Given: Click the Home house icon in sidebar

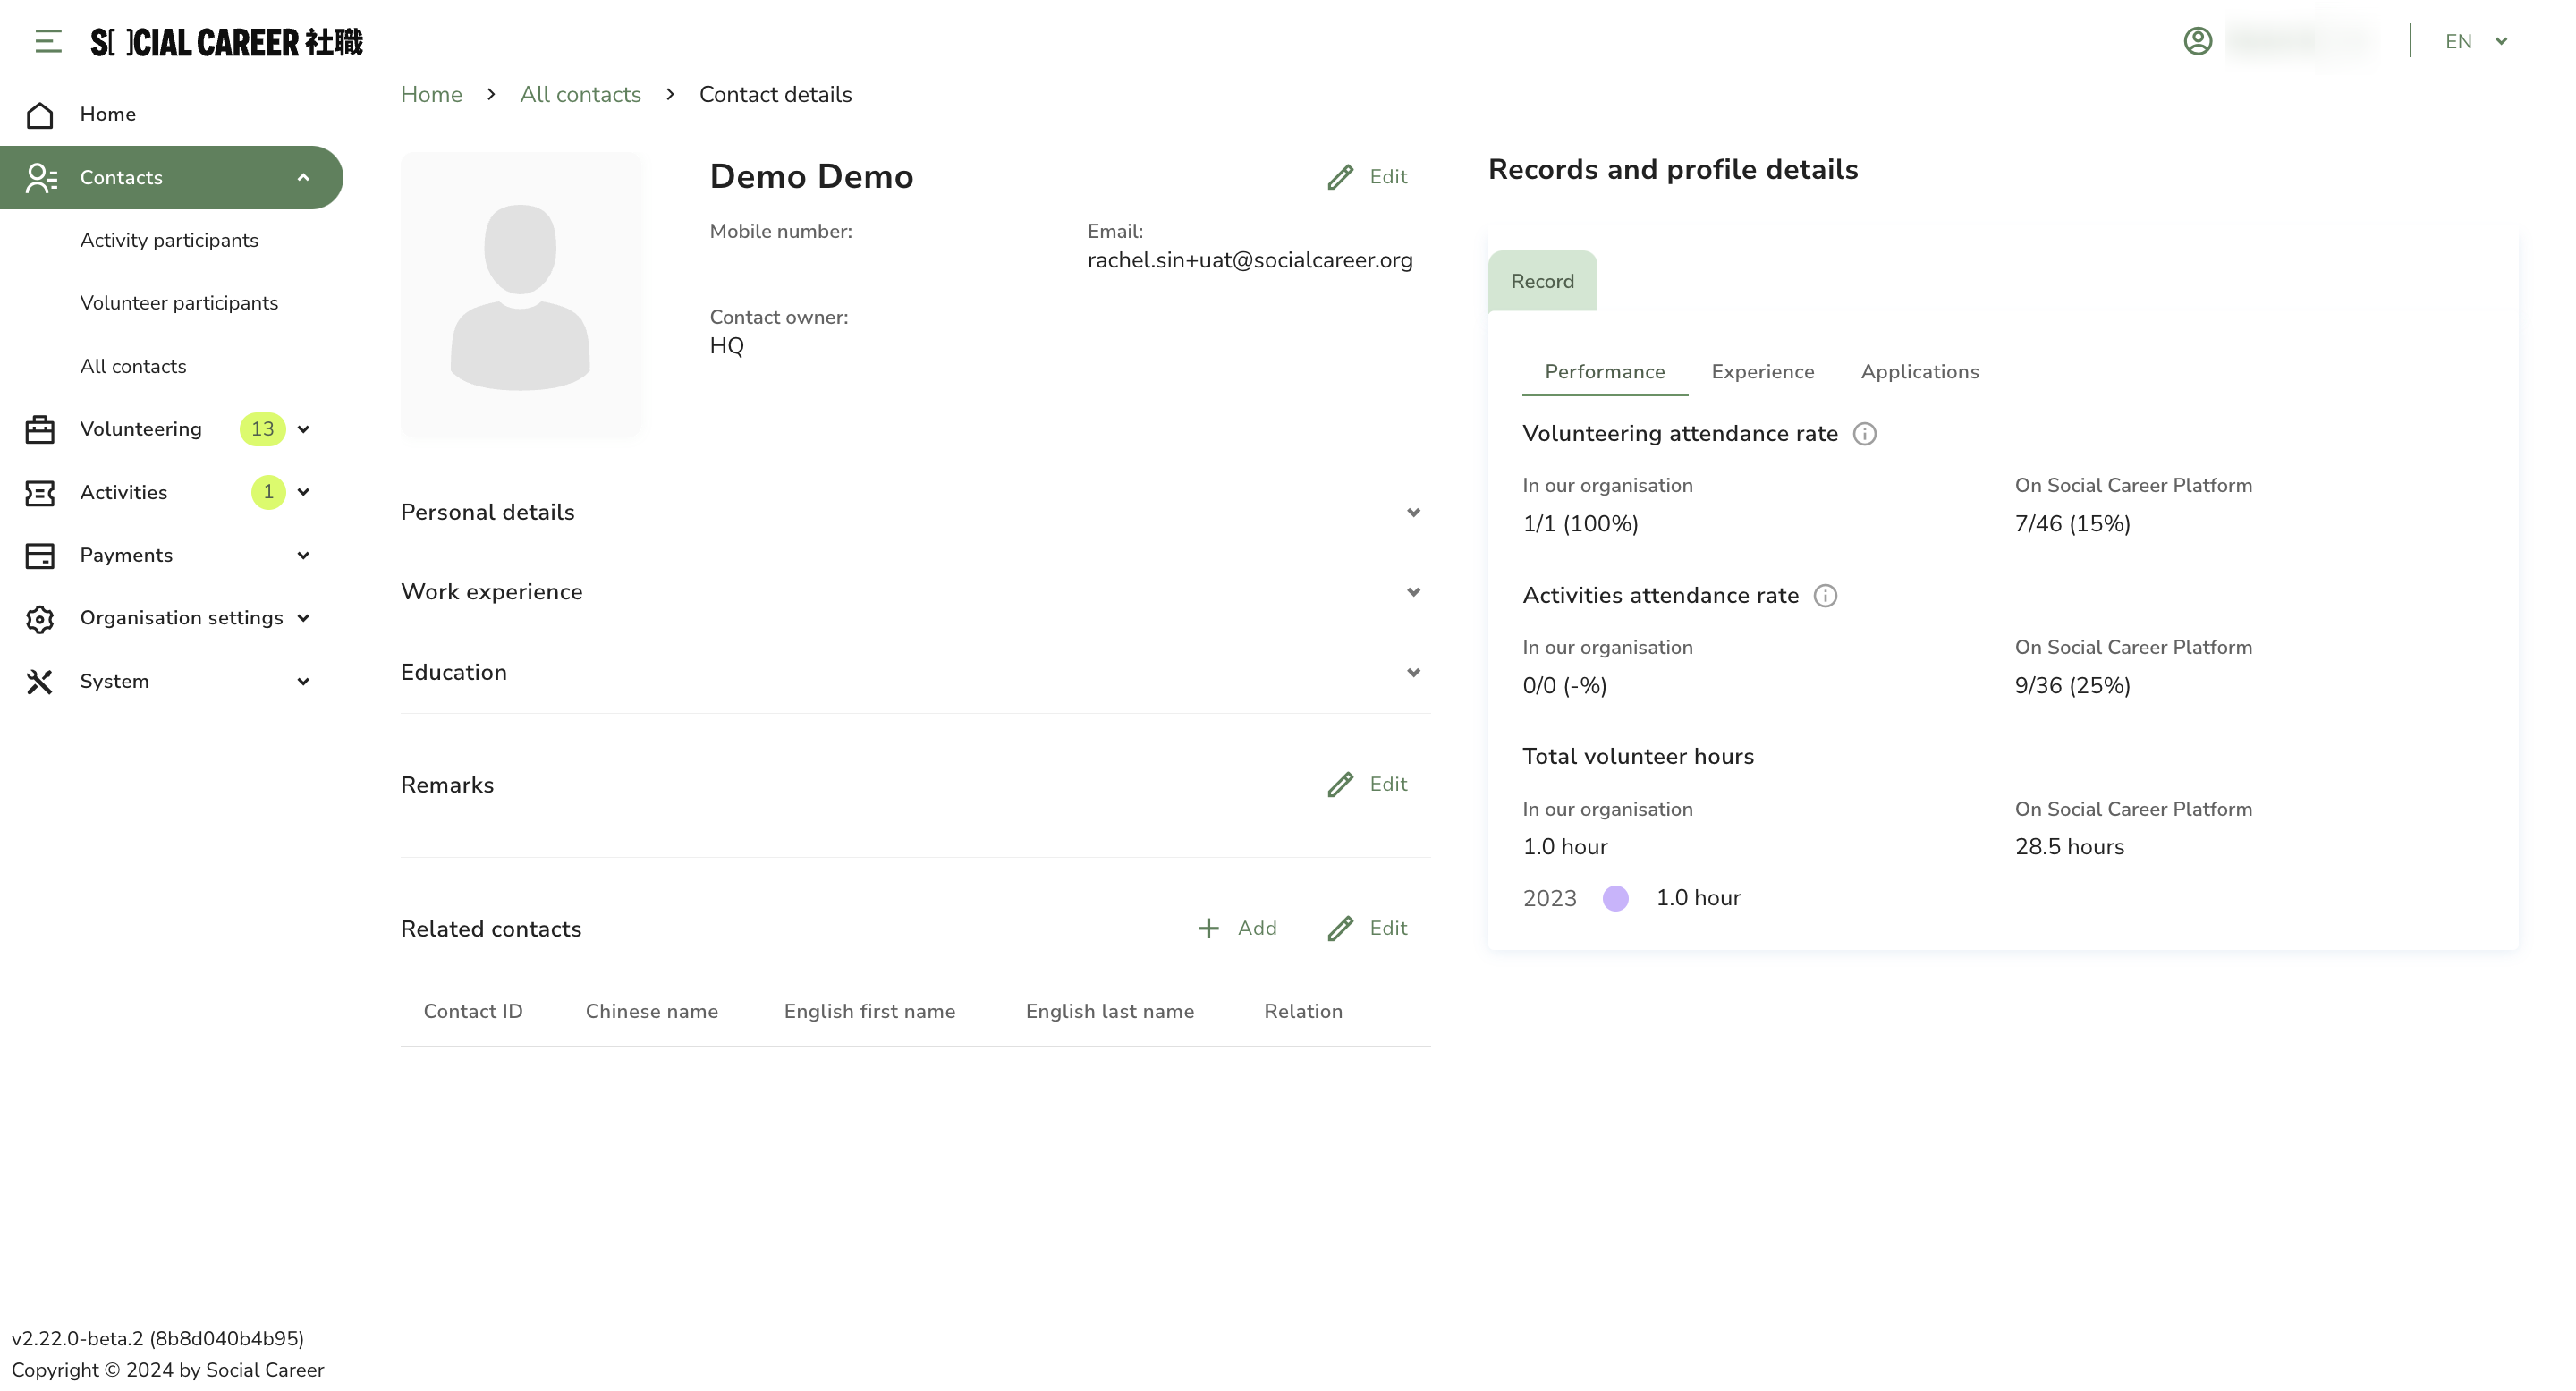Looking at the screenshot, I should point(40,115).
